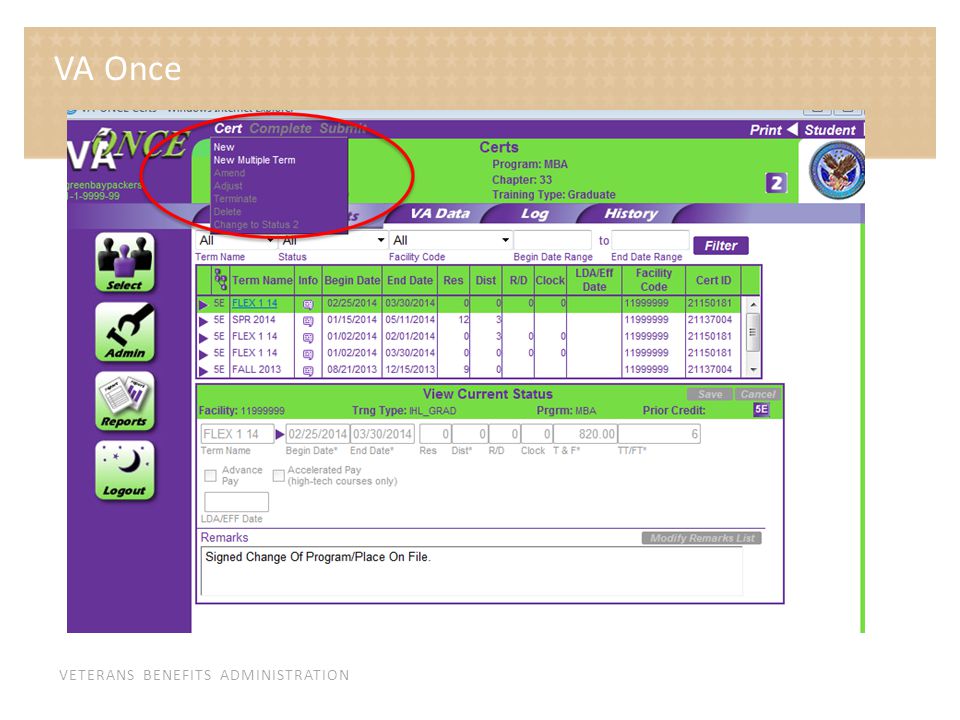Image resolution: width=960 pixels, height=720 pixels.
Task: Click the Remarks text area
Action: pyautogui.click(x=471, y=571)
